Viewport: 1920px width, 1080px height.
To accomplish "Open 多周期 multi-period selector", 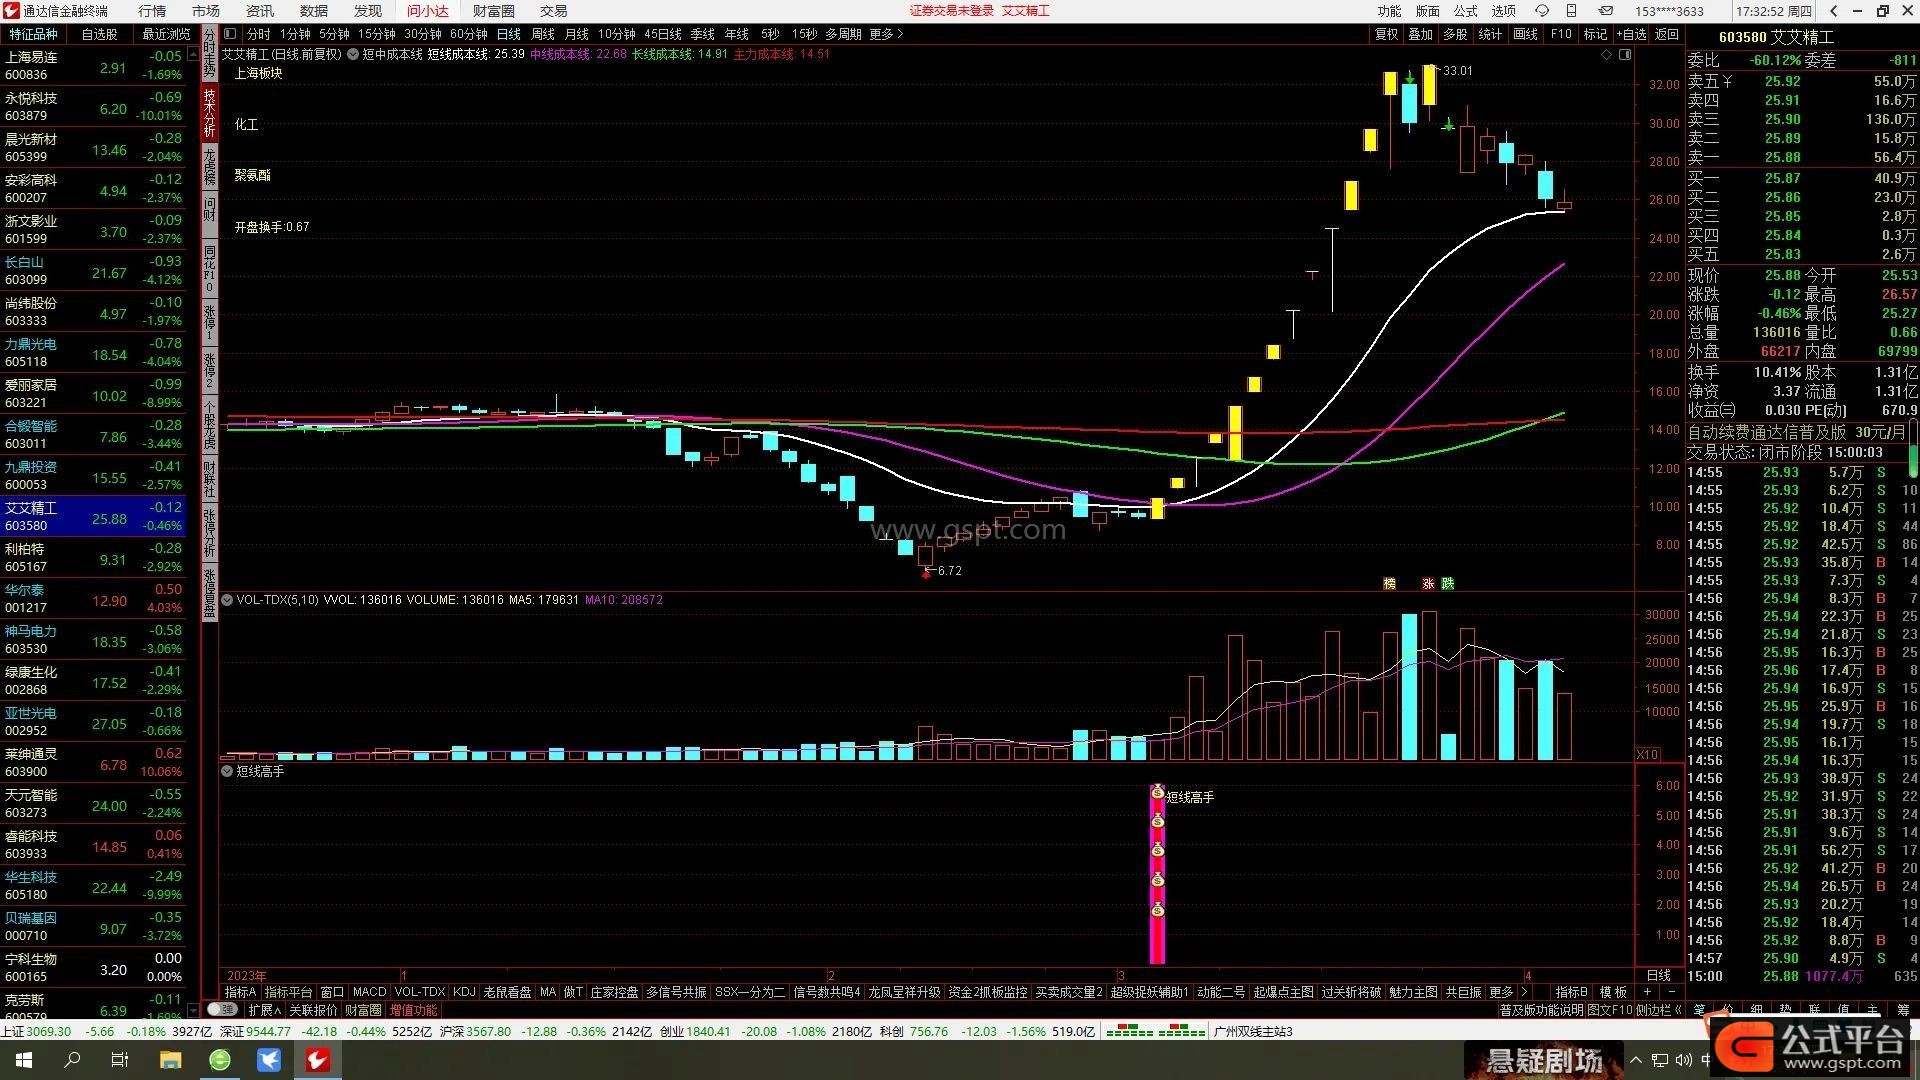I will [x=843, y=34].
